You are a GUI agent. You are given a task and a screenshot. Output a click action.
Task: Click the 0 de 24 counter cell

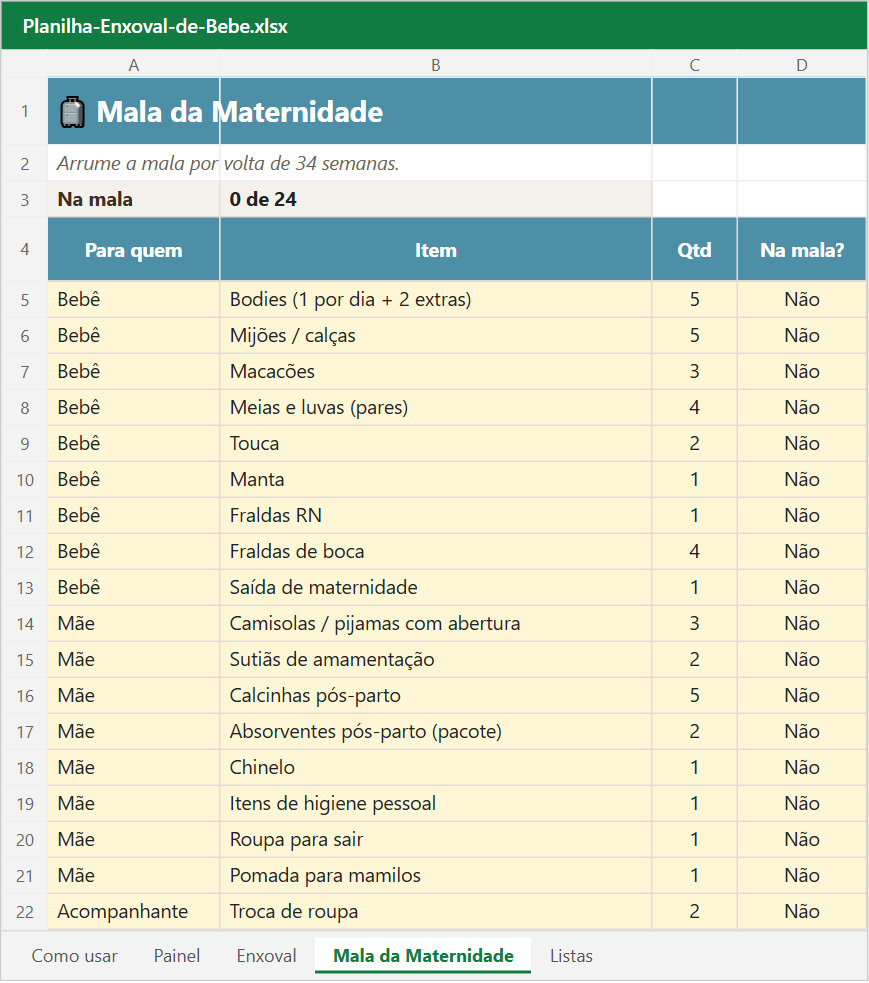(436, 199)
